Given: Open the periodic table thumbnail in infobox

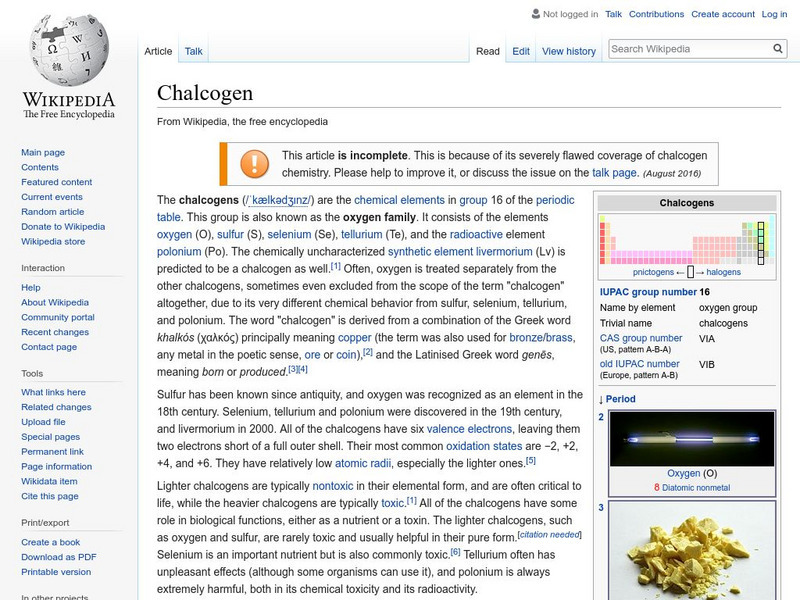Looking at the screenshot, I should coord(687,240).
